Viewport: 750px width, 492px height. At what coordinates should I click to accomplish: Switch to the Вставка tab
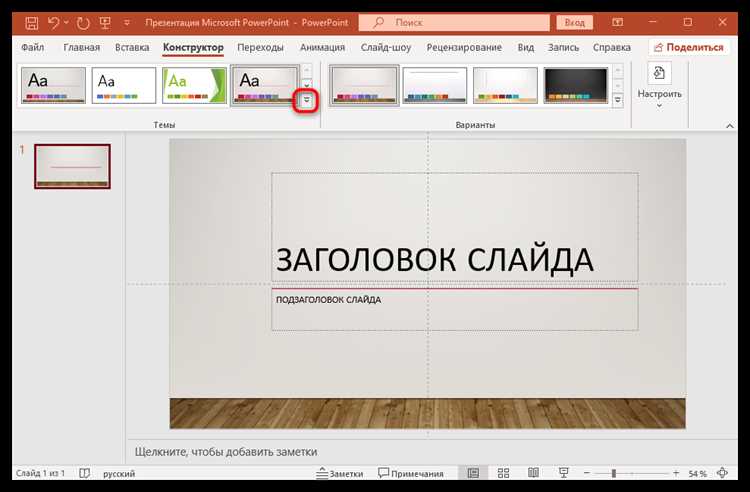(x=132, y=47)
